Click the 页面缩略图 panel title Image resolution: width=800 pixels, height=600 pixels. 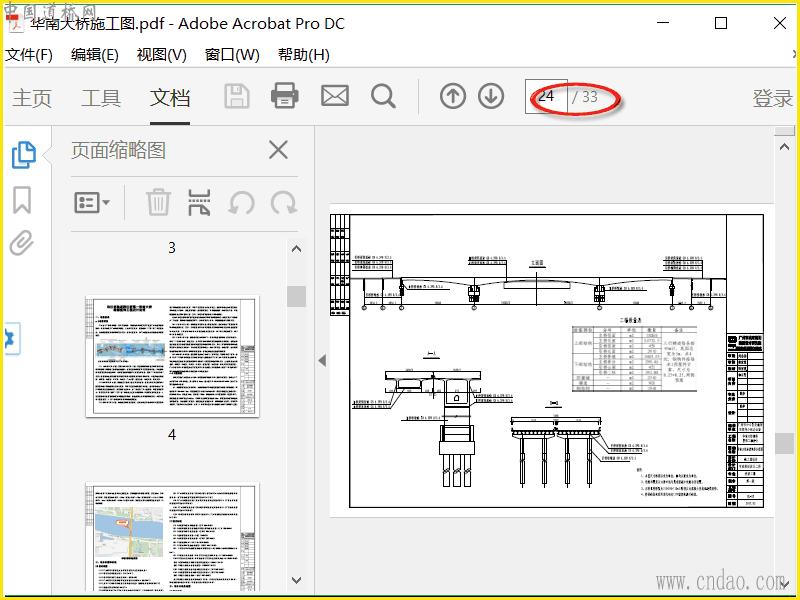pos(118,151)
